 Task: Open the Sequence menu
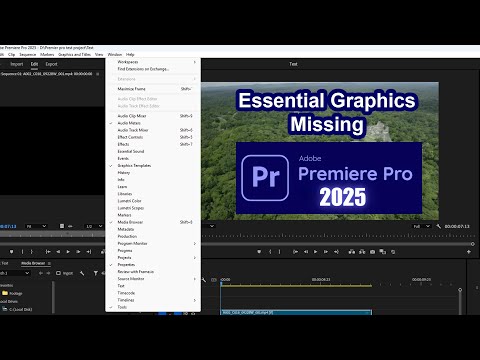(28, 54)
